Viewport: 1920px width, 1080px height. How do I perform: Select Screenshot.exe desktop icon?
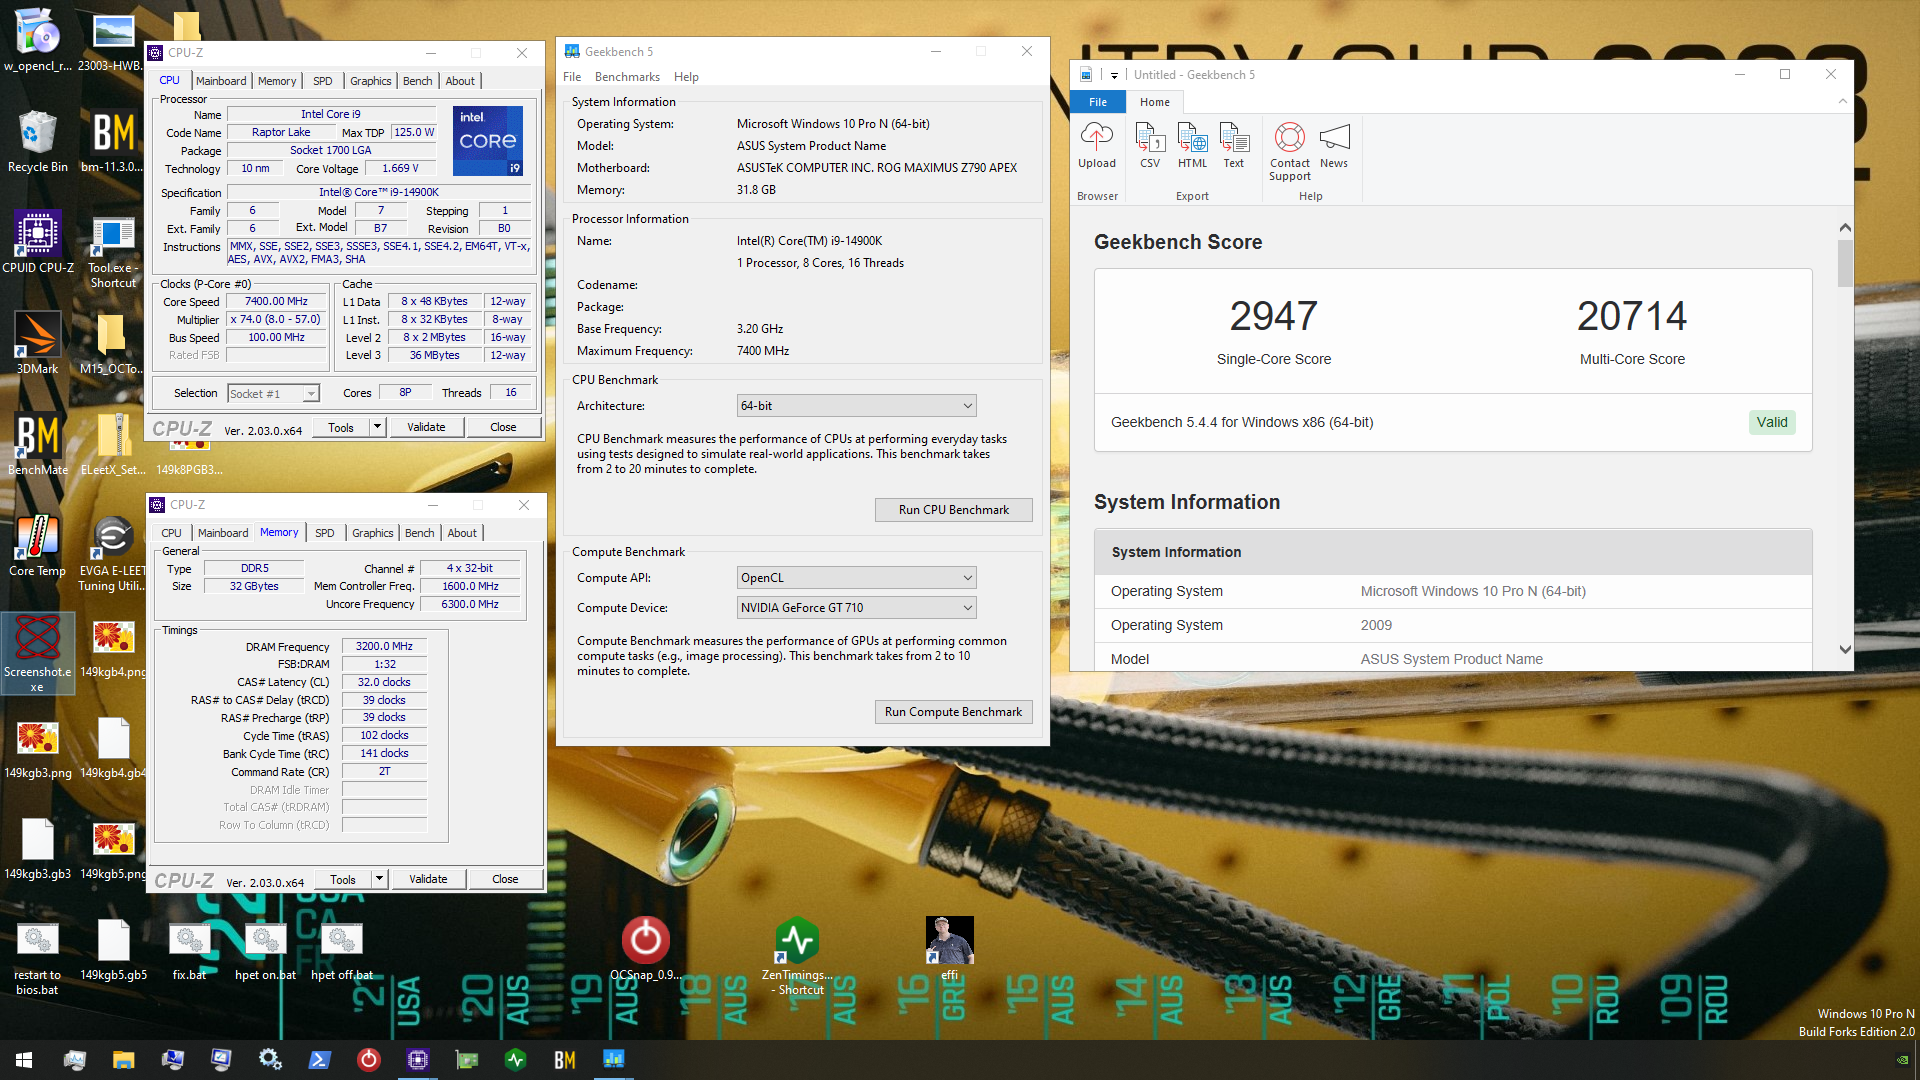38,654
